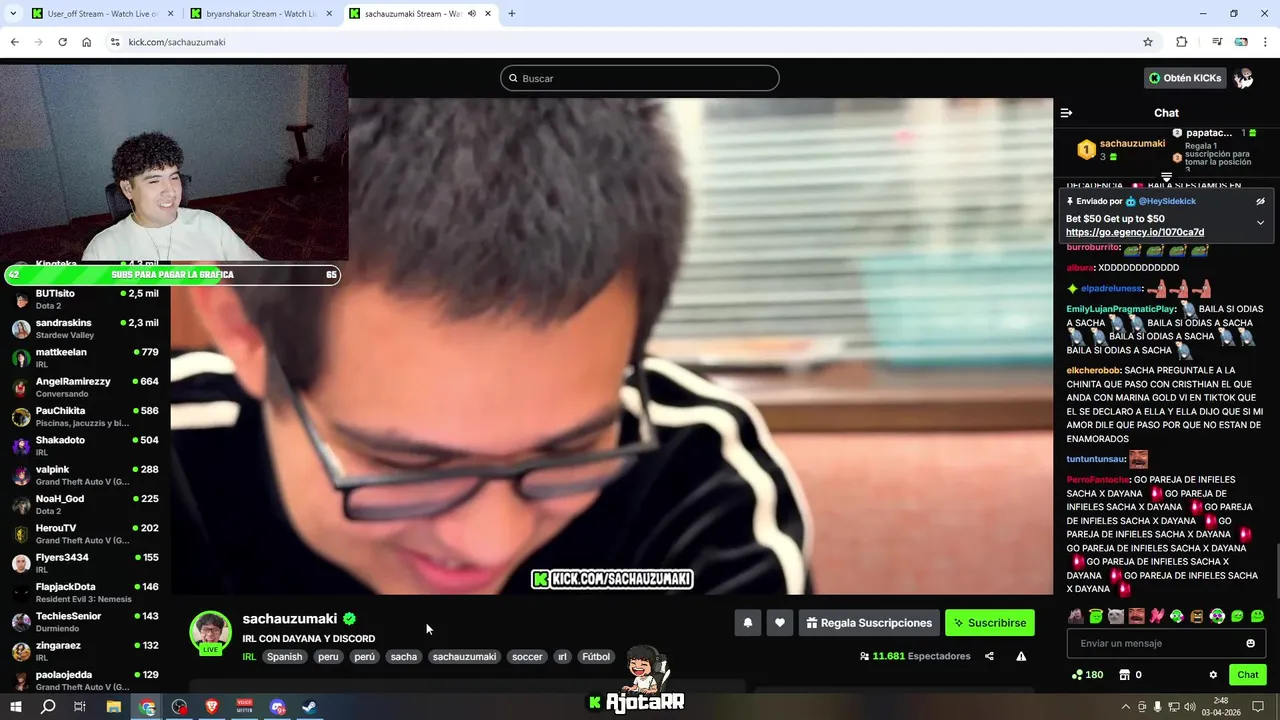Reload the page

pyautogui.click(x=62, y=42)
